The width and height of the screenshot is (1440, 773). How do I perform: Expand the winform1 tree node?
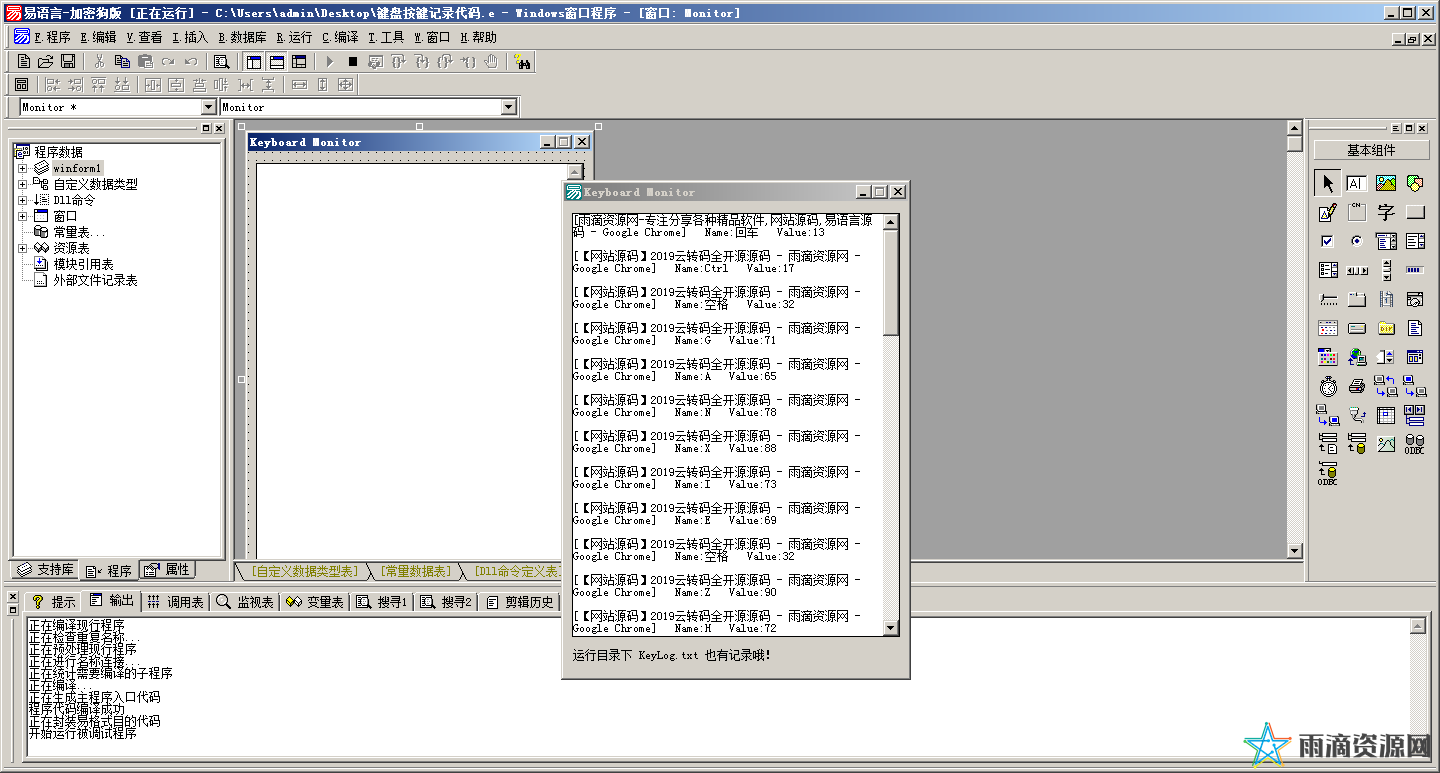[x=22, y=168]
